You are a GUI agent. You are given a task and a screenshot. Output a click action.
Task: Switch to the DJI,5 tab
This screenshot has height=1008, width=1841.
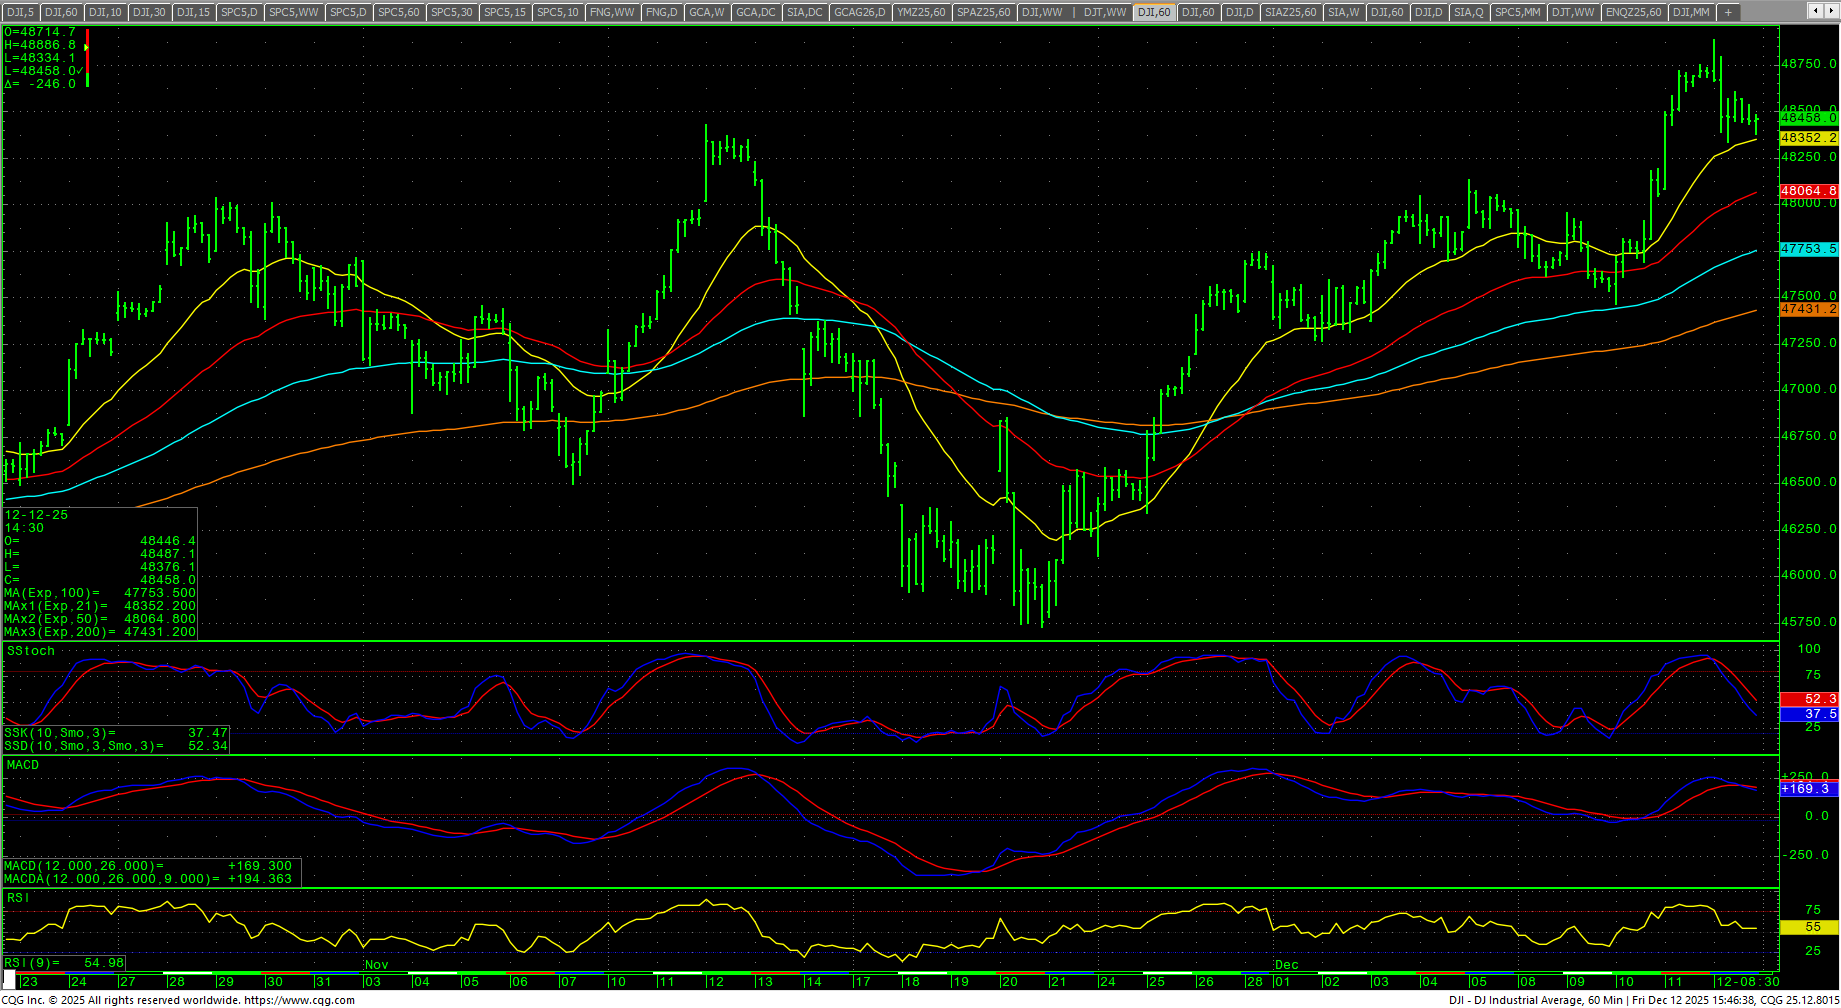pos(20,12)
